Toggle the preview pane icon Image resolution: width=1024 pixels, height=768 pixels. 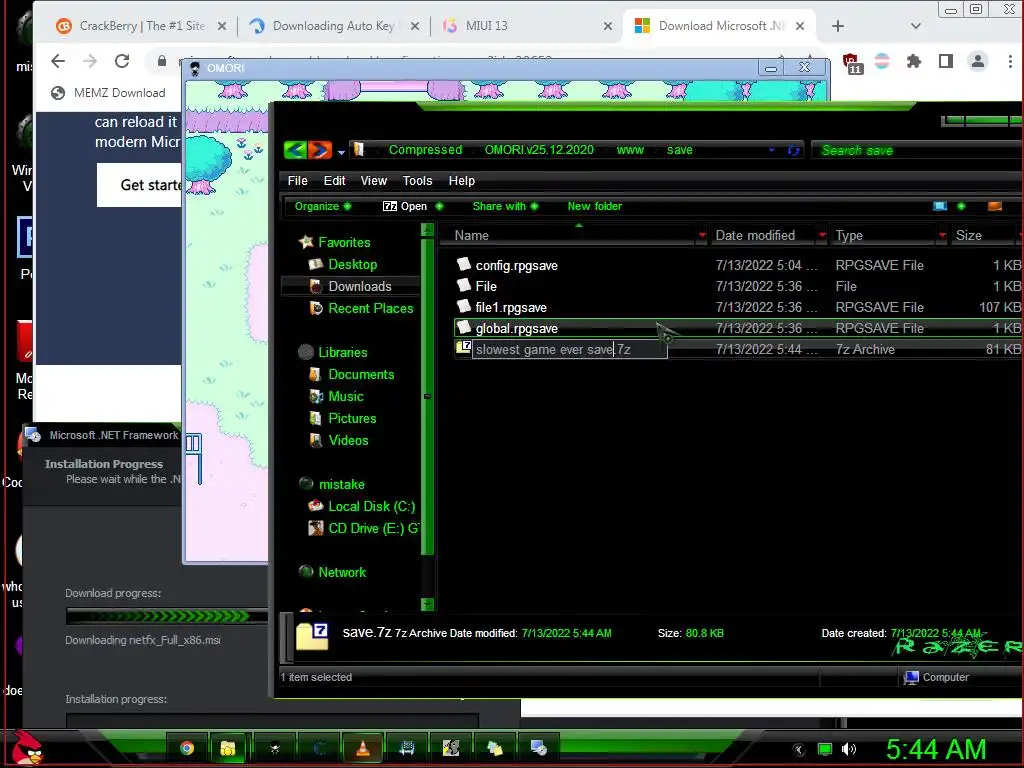[x=995, y=206]
